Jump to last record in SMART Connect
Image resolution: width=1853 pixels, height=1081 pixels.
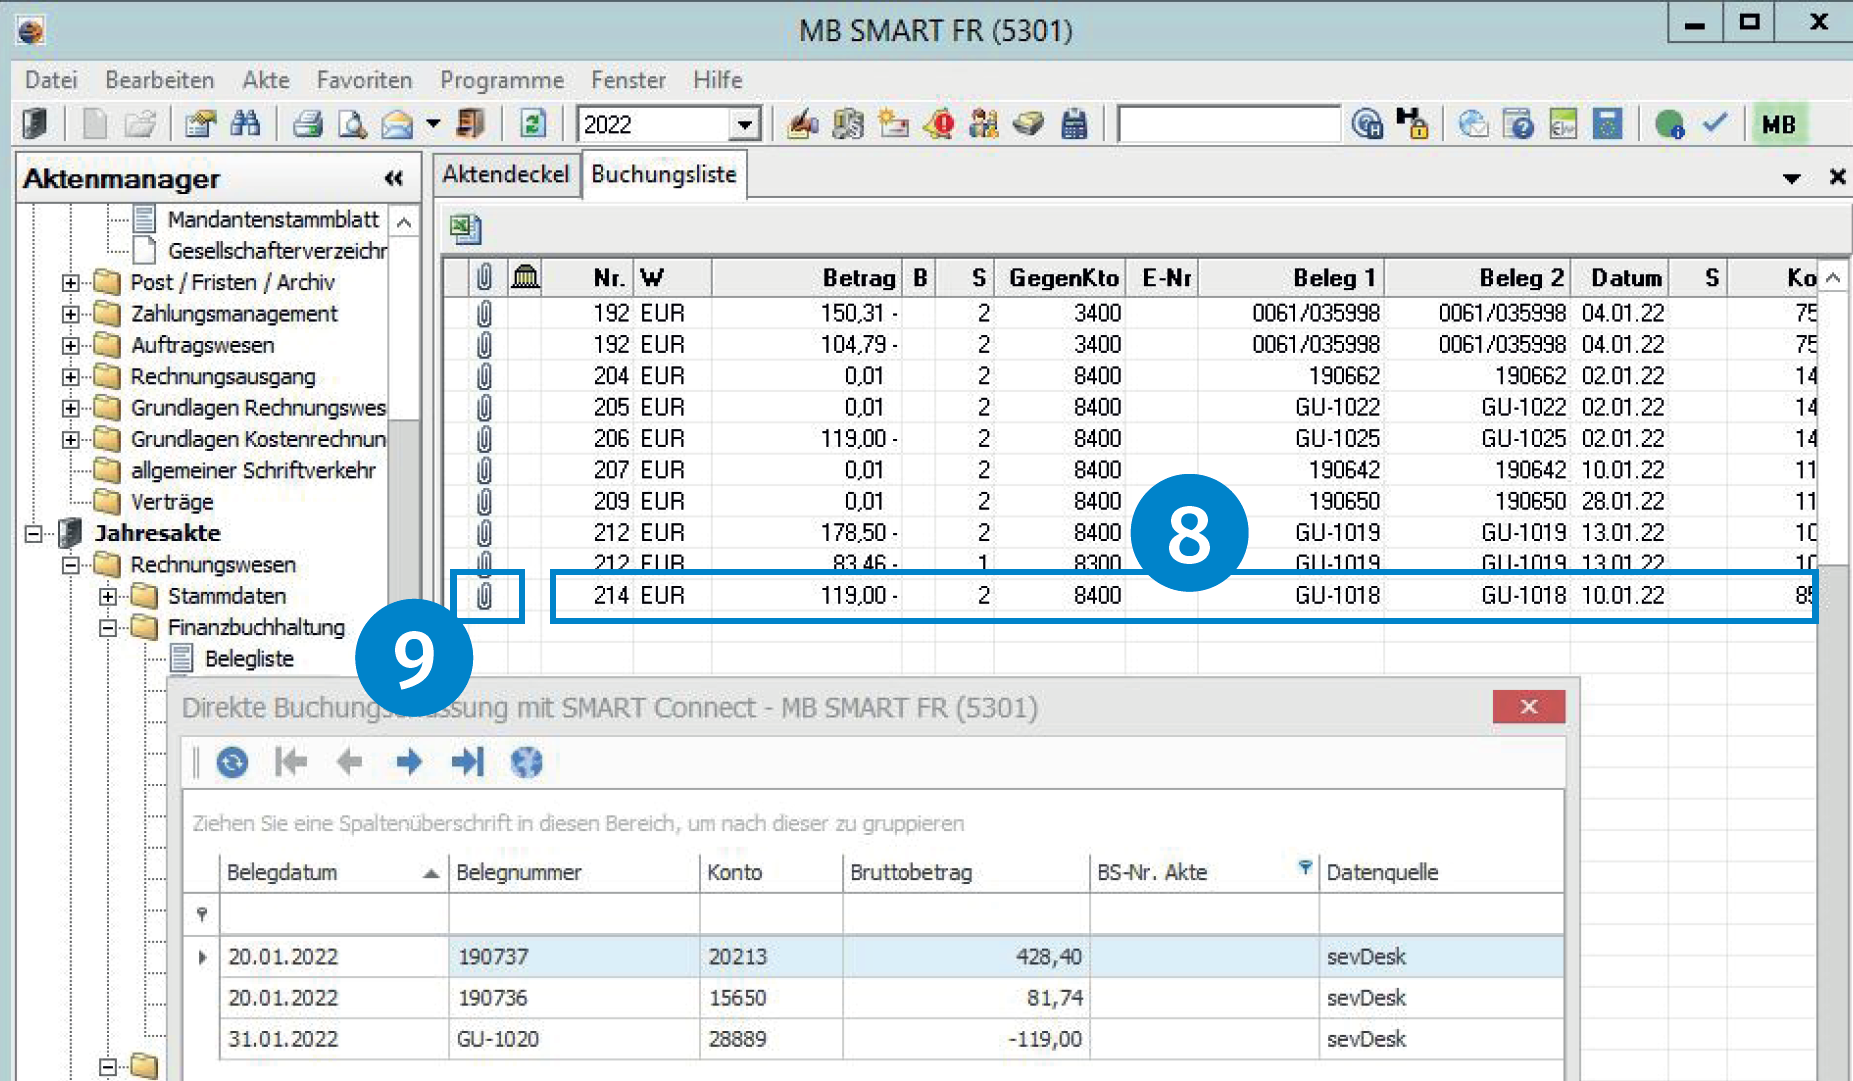[x=467, y=763]
